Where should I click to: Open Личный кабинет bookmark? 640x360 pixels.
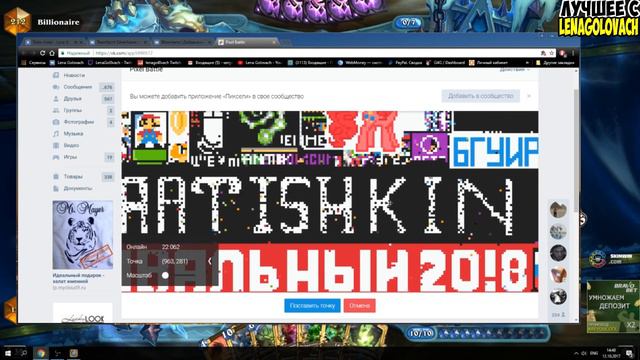(488, 63)
